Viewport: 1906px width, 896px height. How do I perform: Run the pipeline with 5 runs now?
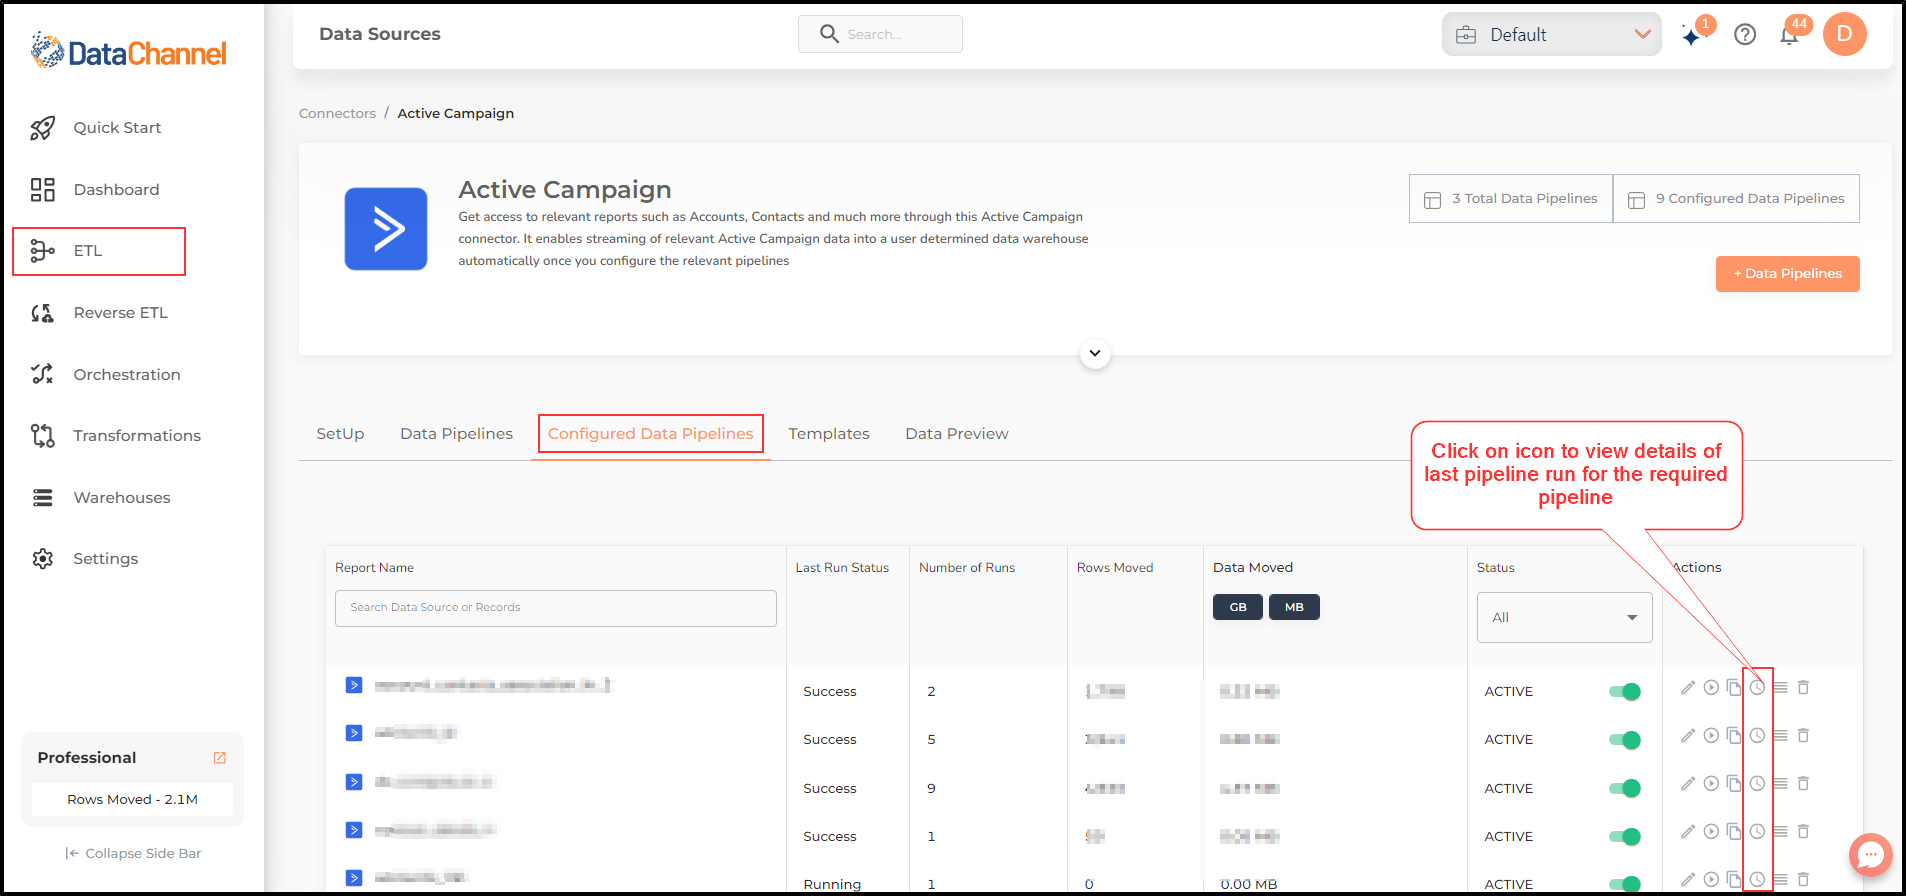point(1711,735)
